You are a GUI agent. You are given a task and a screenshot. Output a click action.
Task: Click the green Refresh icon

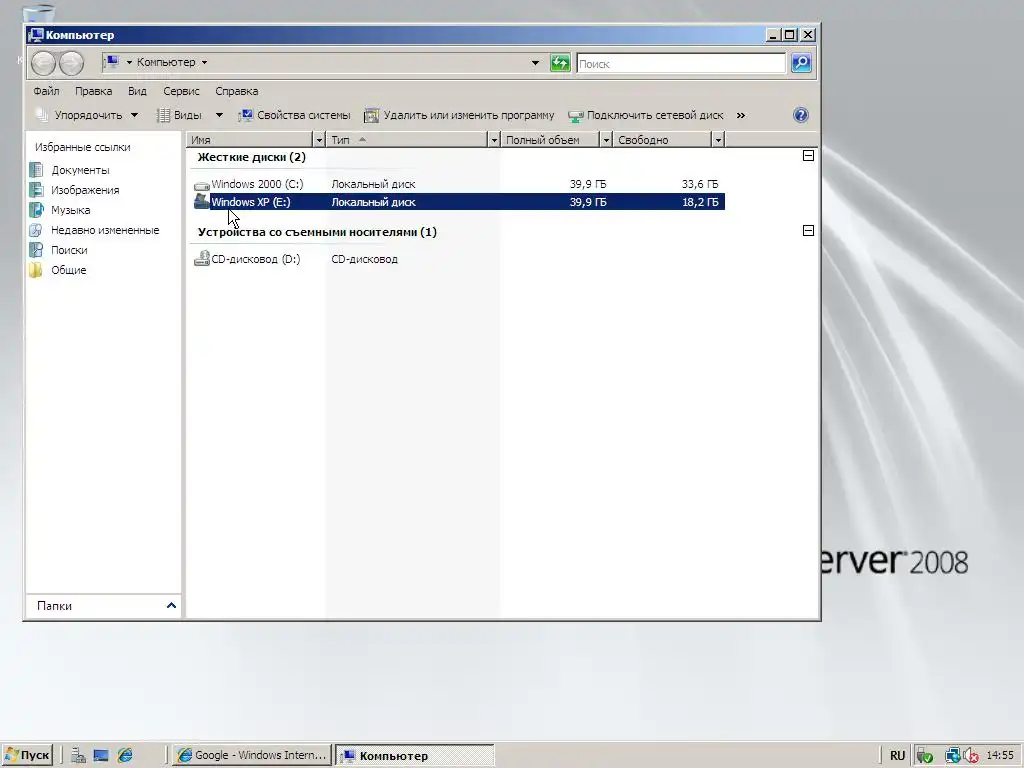pyautogui.click(x=560, y=63)
